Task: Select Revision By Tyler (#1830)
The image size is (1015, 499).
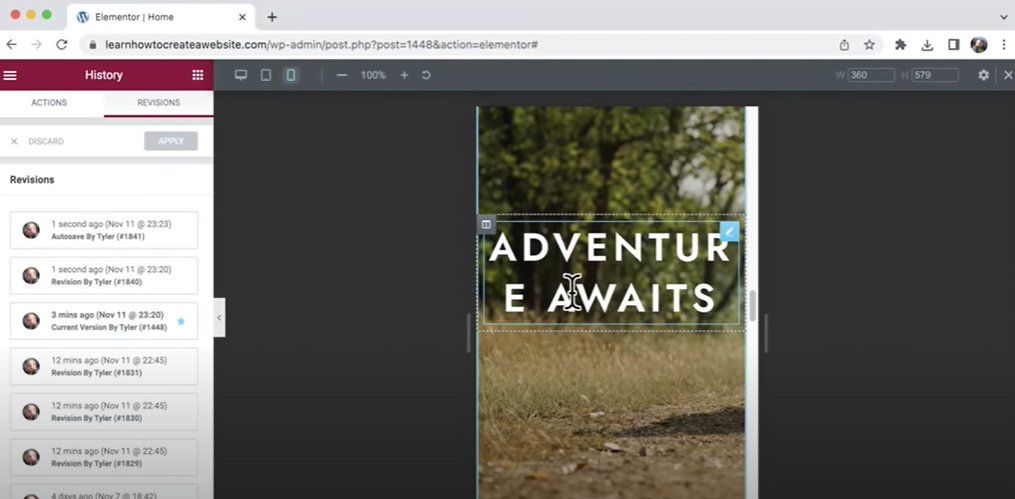Action: click(104, 412)
